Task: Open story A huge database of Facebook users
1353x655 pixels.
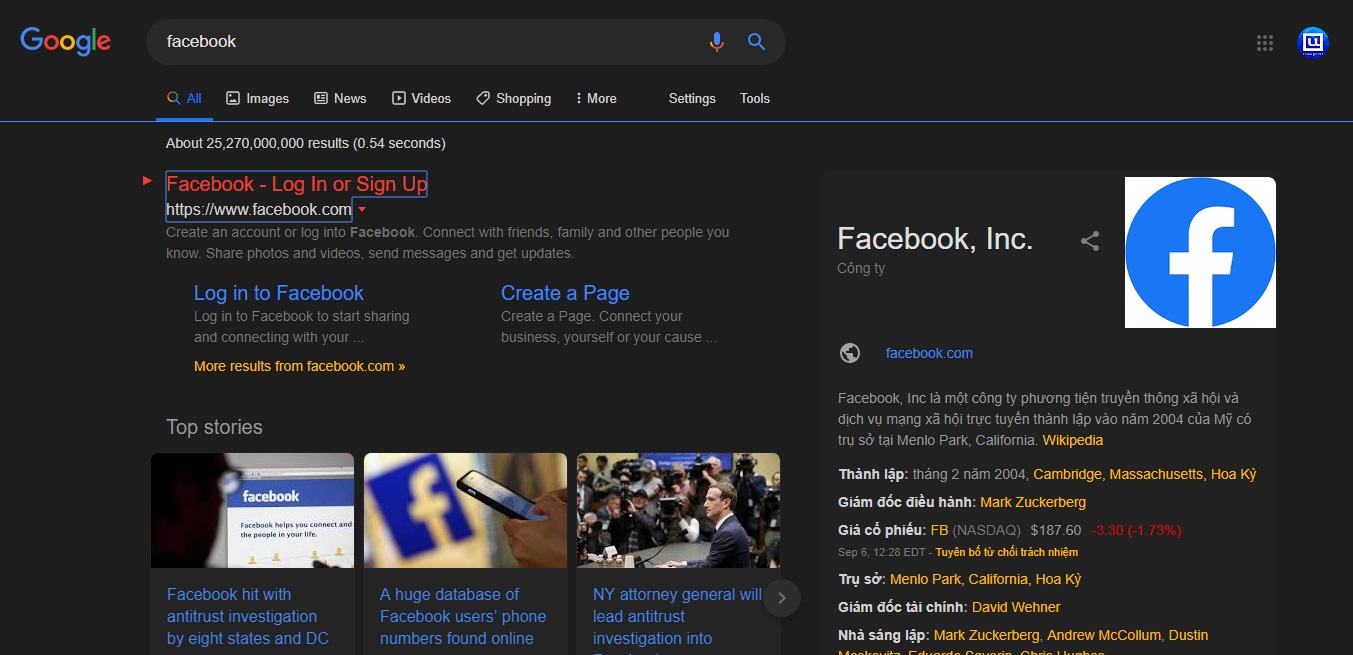Action: pos(463,616)
